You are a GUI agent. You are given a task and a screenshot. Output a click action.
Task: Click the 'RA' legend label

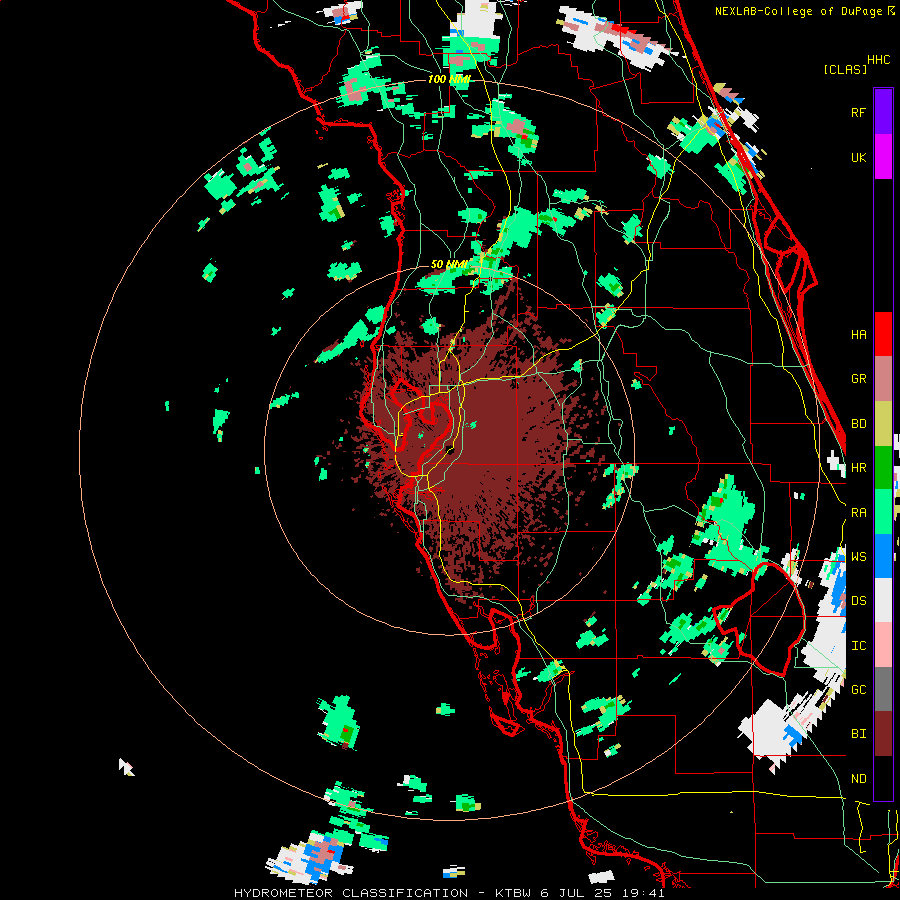click(858, 512)
